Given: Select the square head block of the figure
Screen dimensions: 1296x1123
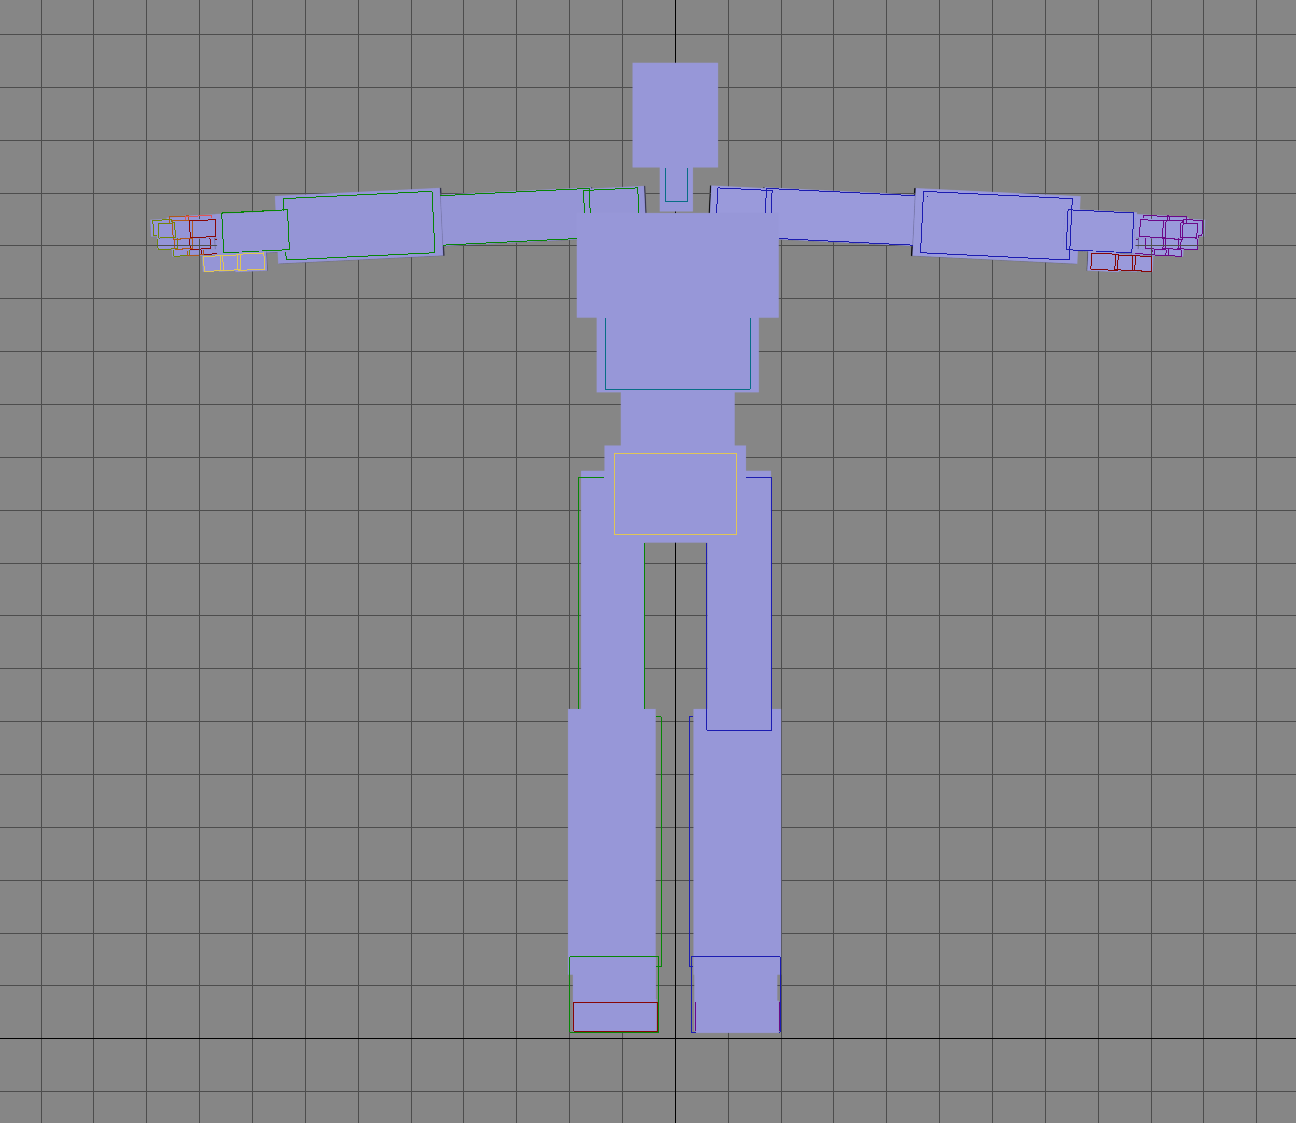Looking at the screenshot, I should click(x=675, y=115).
